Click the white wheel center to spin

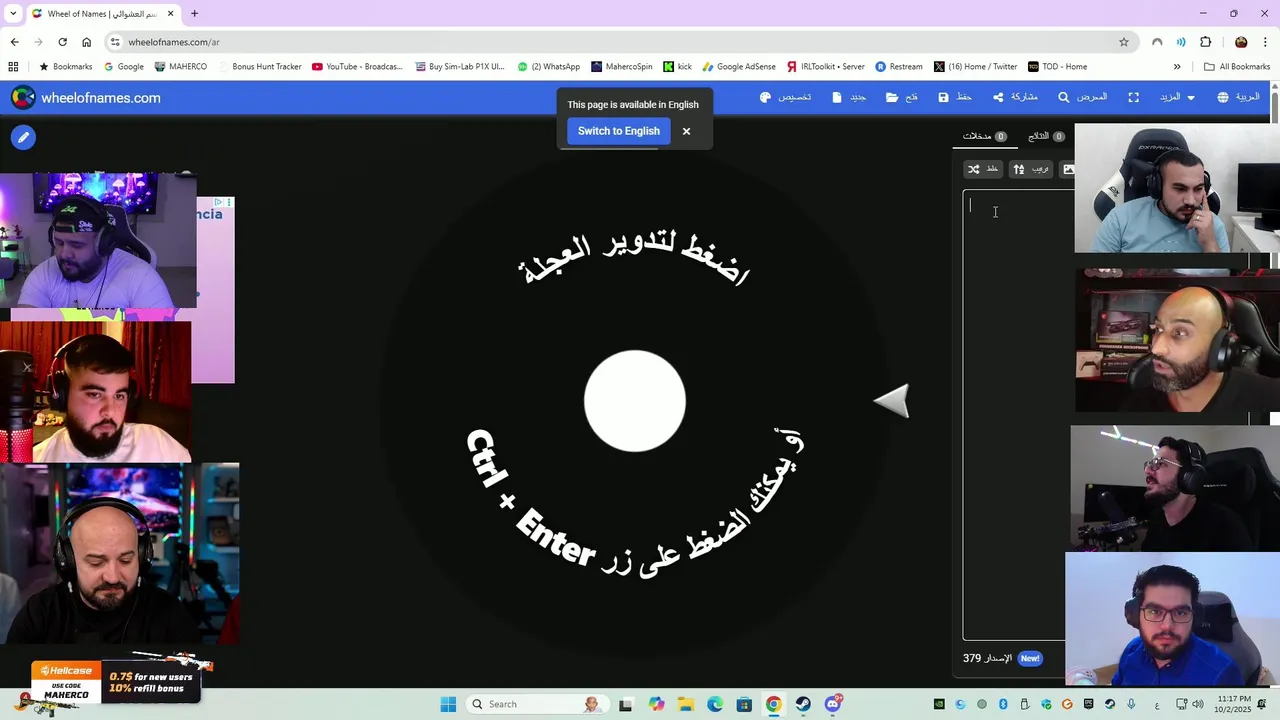click(x=635, y=401)
